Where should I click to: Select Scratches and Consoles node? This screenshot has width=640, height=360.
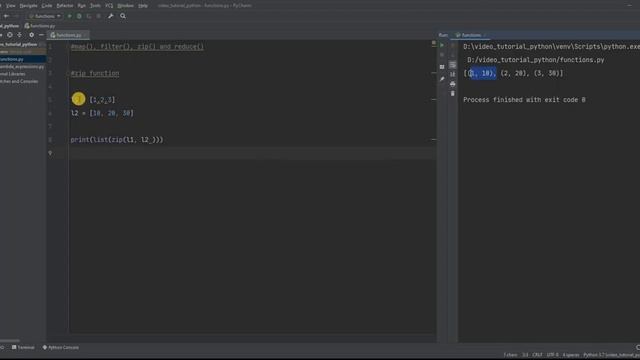click(19, 81)
